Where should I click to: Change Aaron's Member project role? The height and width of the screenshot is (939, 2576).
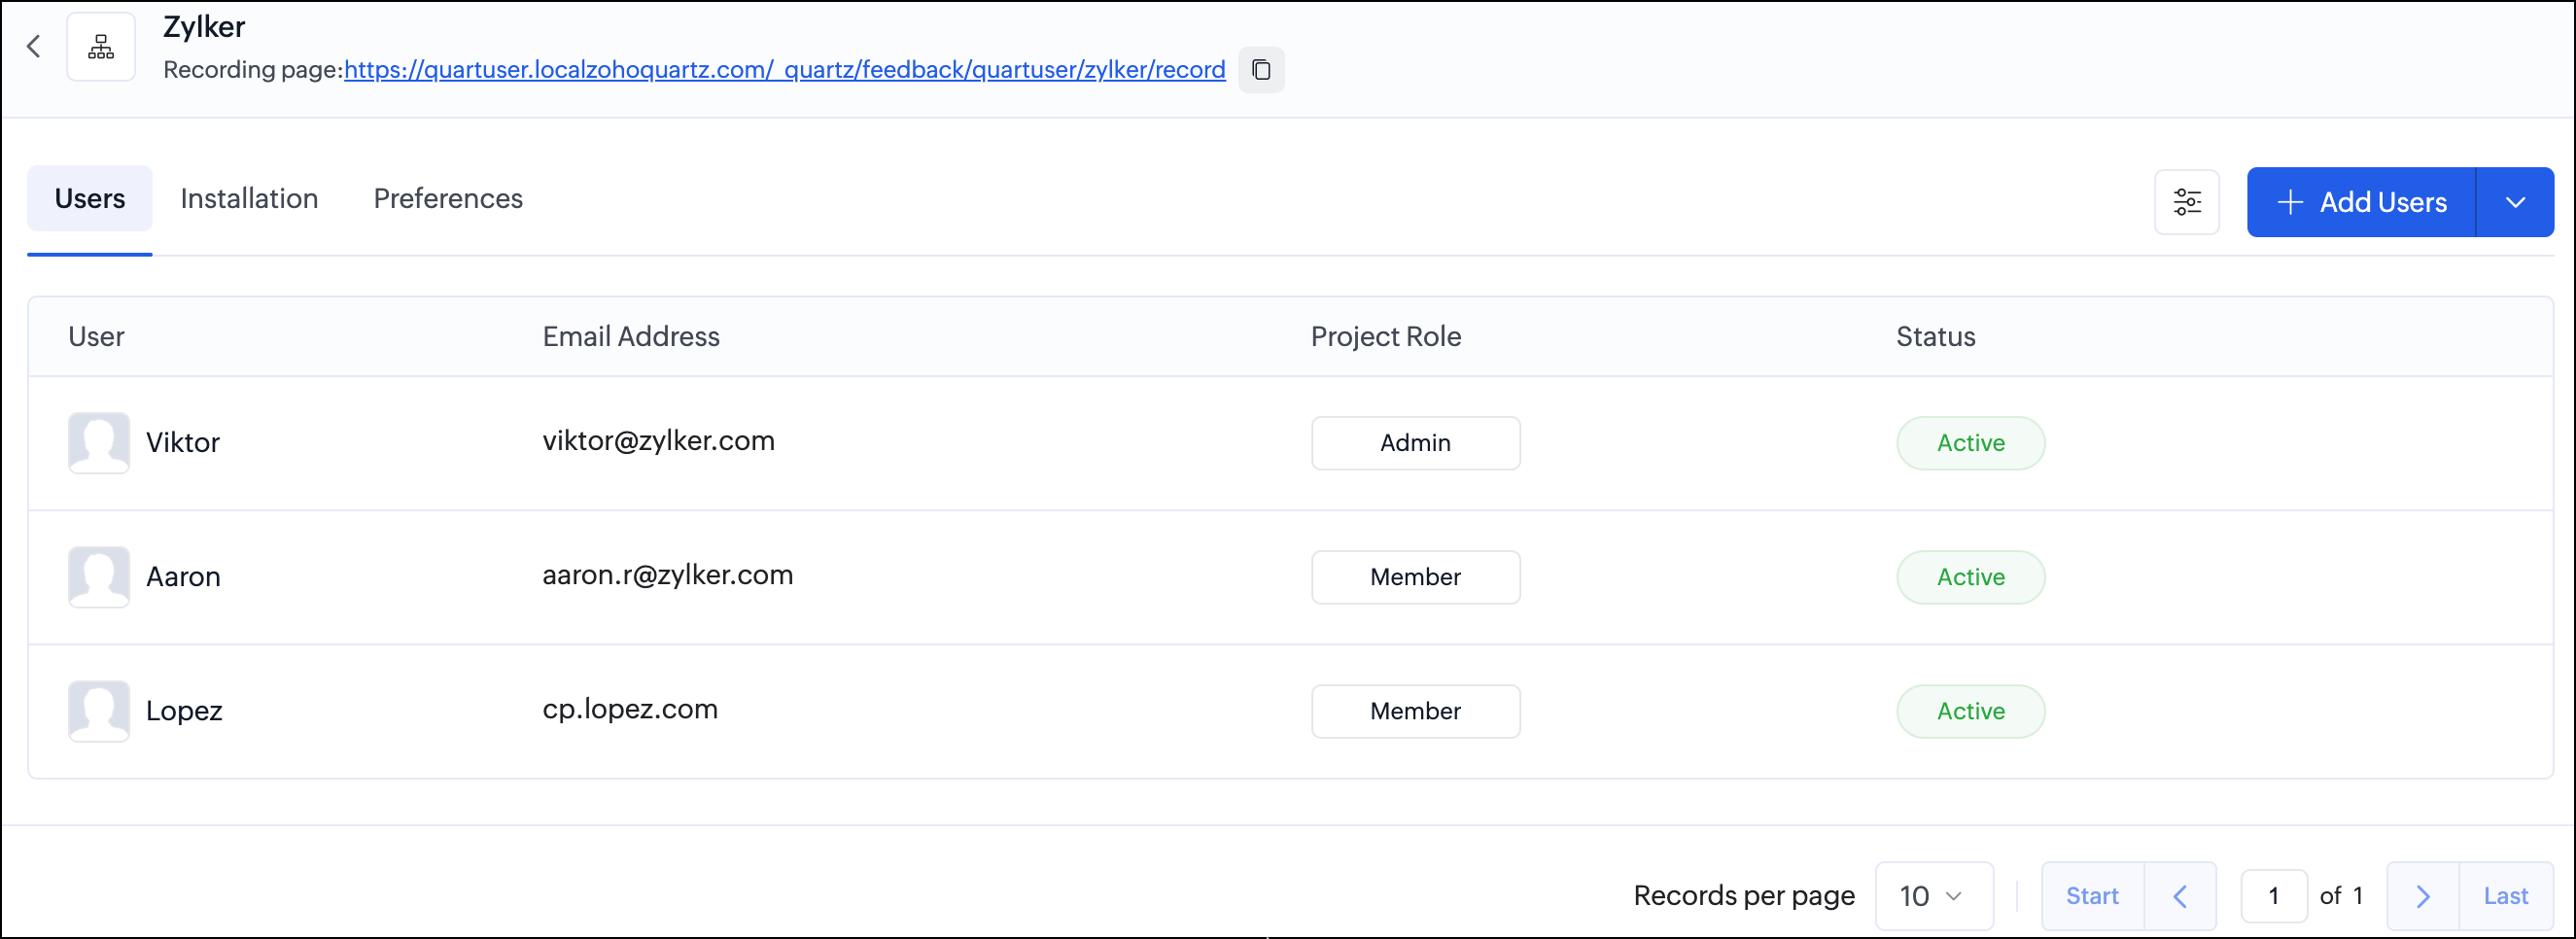pyautogui.click(x=1415, y=577)
